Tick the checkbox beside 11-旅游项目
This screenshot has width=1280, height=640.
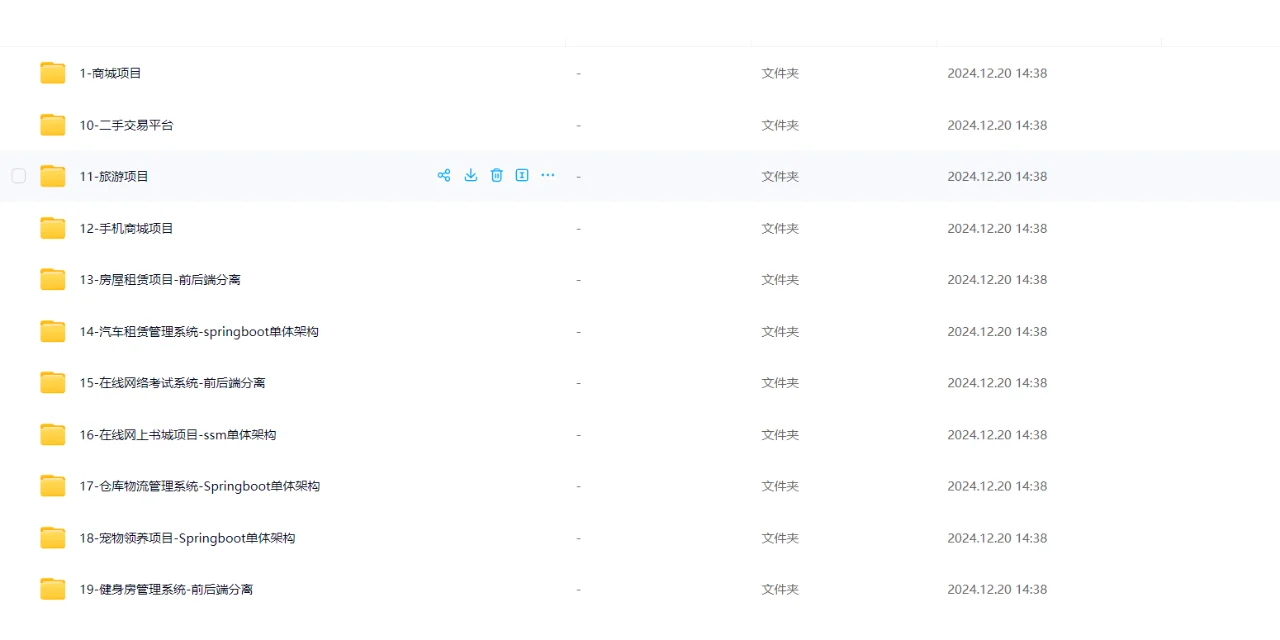(x=19, y=176)
